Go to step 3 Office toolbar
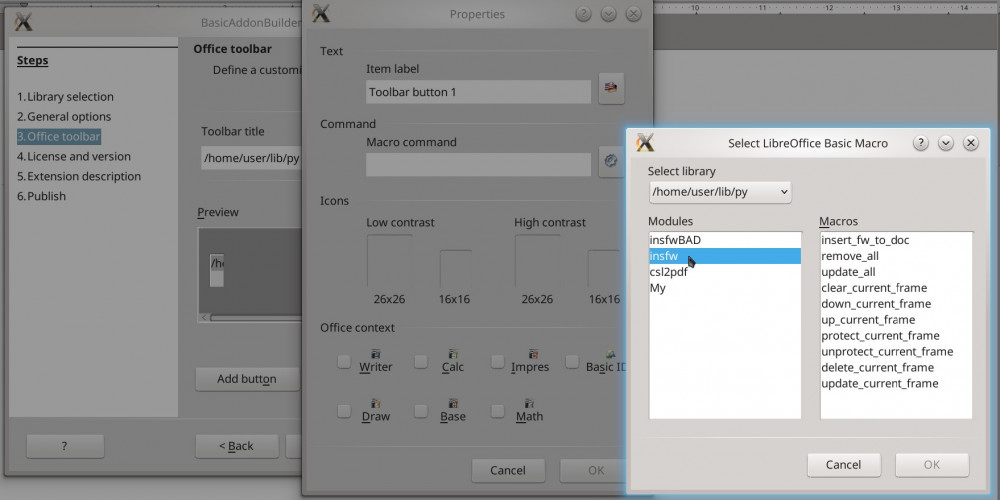This screenshot has height=500, width=1000. coord(59,136)
